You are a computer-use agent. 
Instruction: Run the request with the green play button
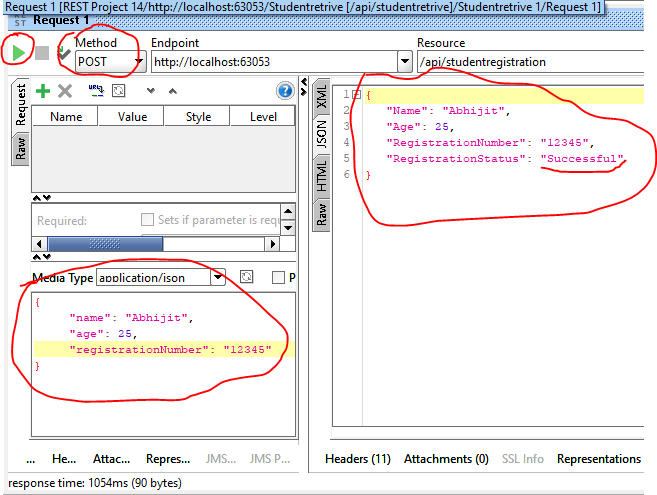click(18, 53)
